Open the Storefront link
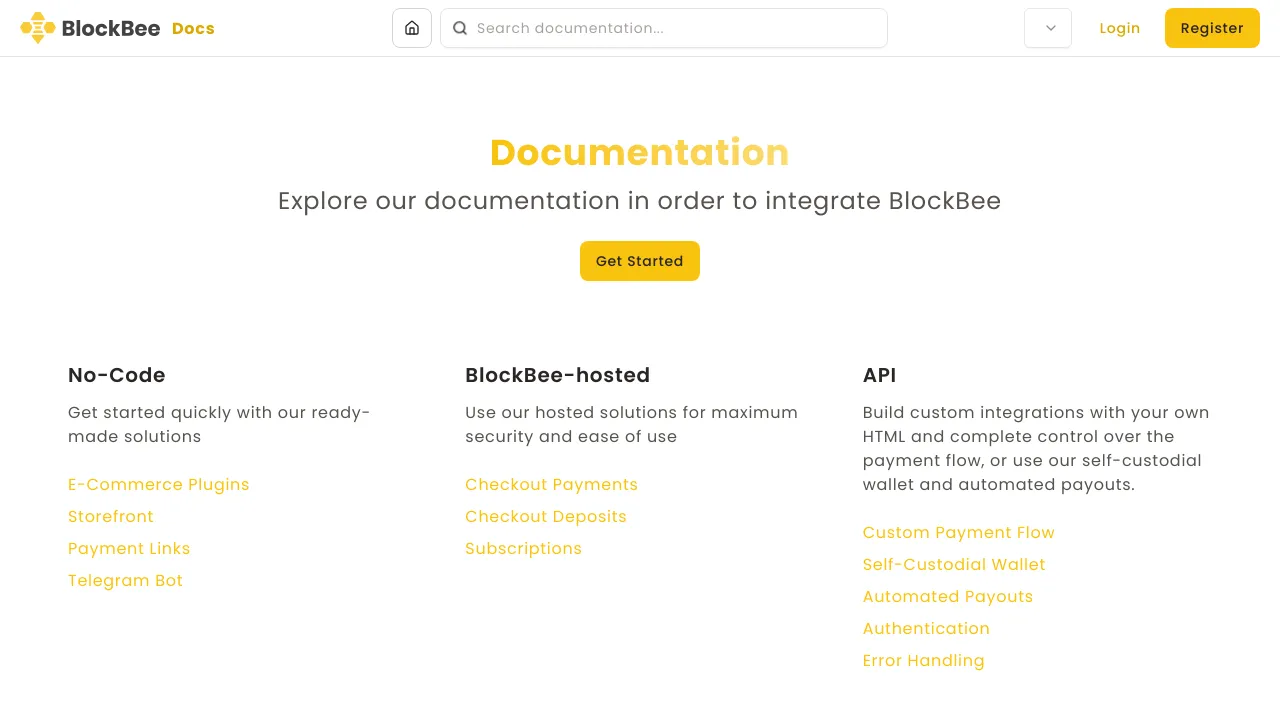Screen dimensions: 1280x720 111,516
